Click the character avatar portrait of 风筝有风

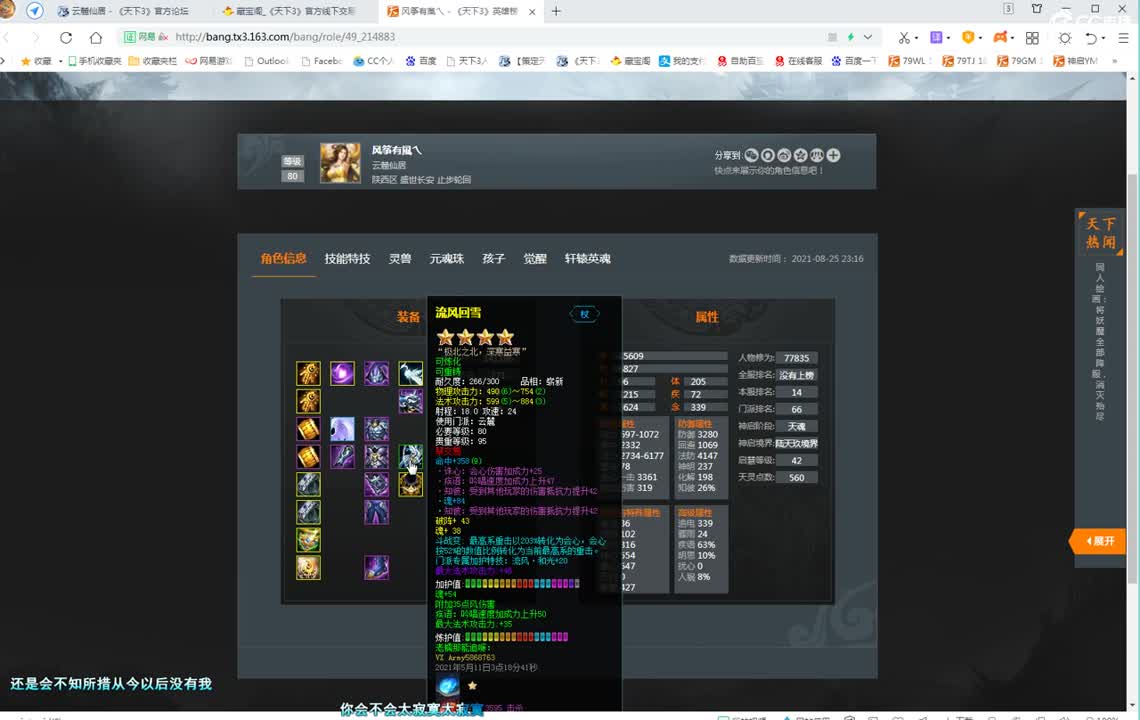point(340,163)
